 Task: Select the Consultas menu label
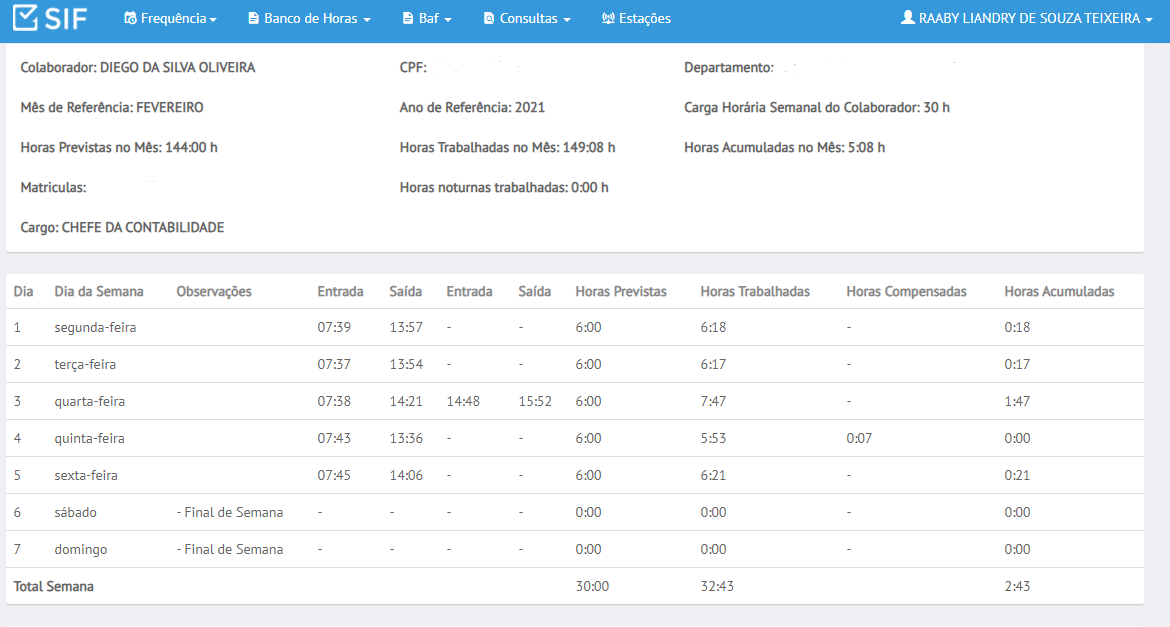pos(528,19)
